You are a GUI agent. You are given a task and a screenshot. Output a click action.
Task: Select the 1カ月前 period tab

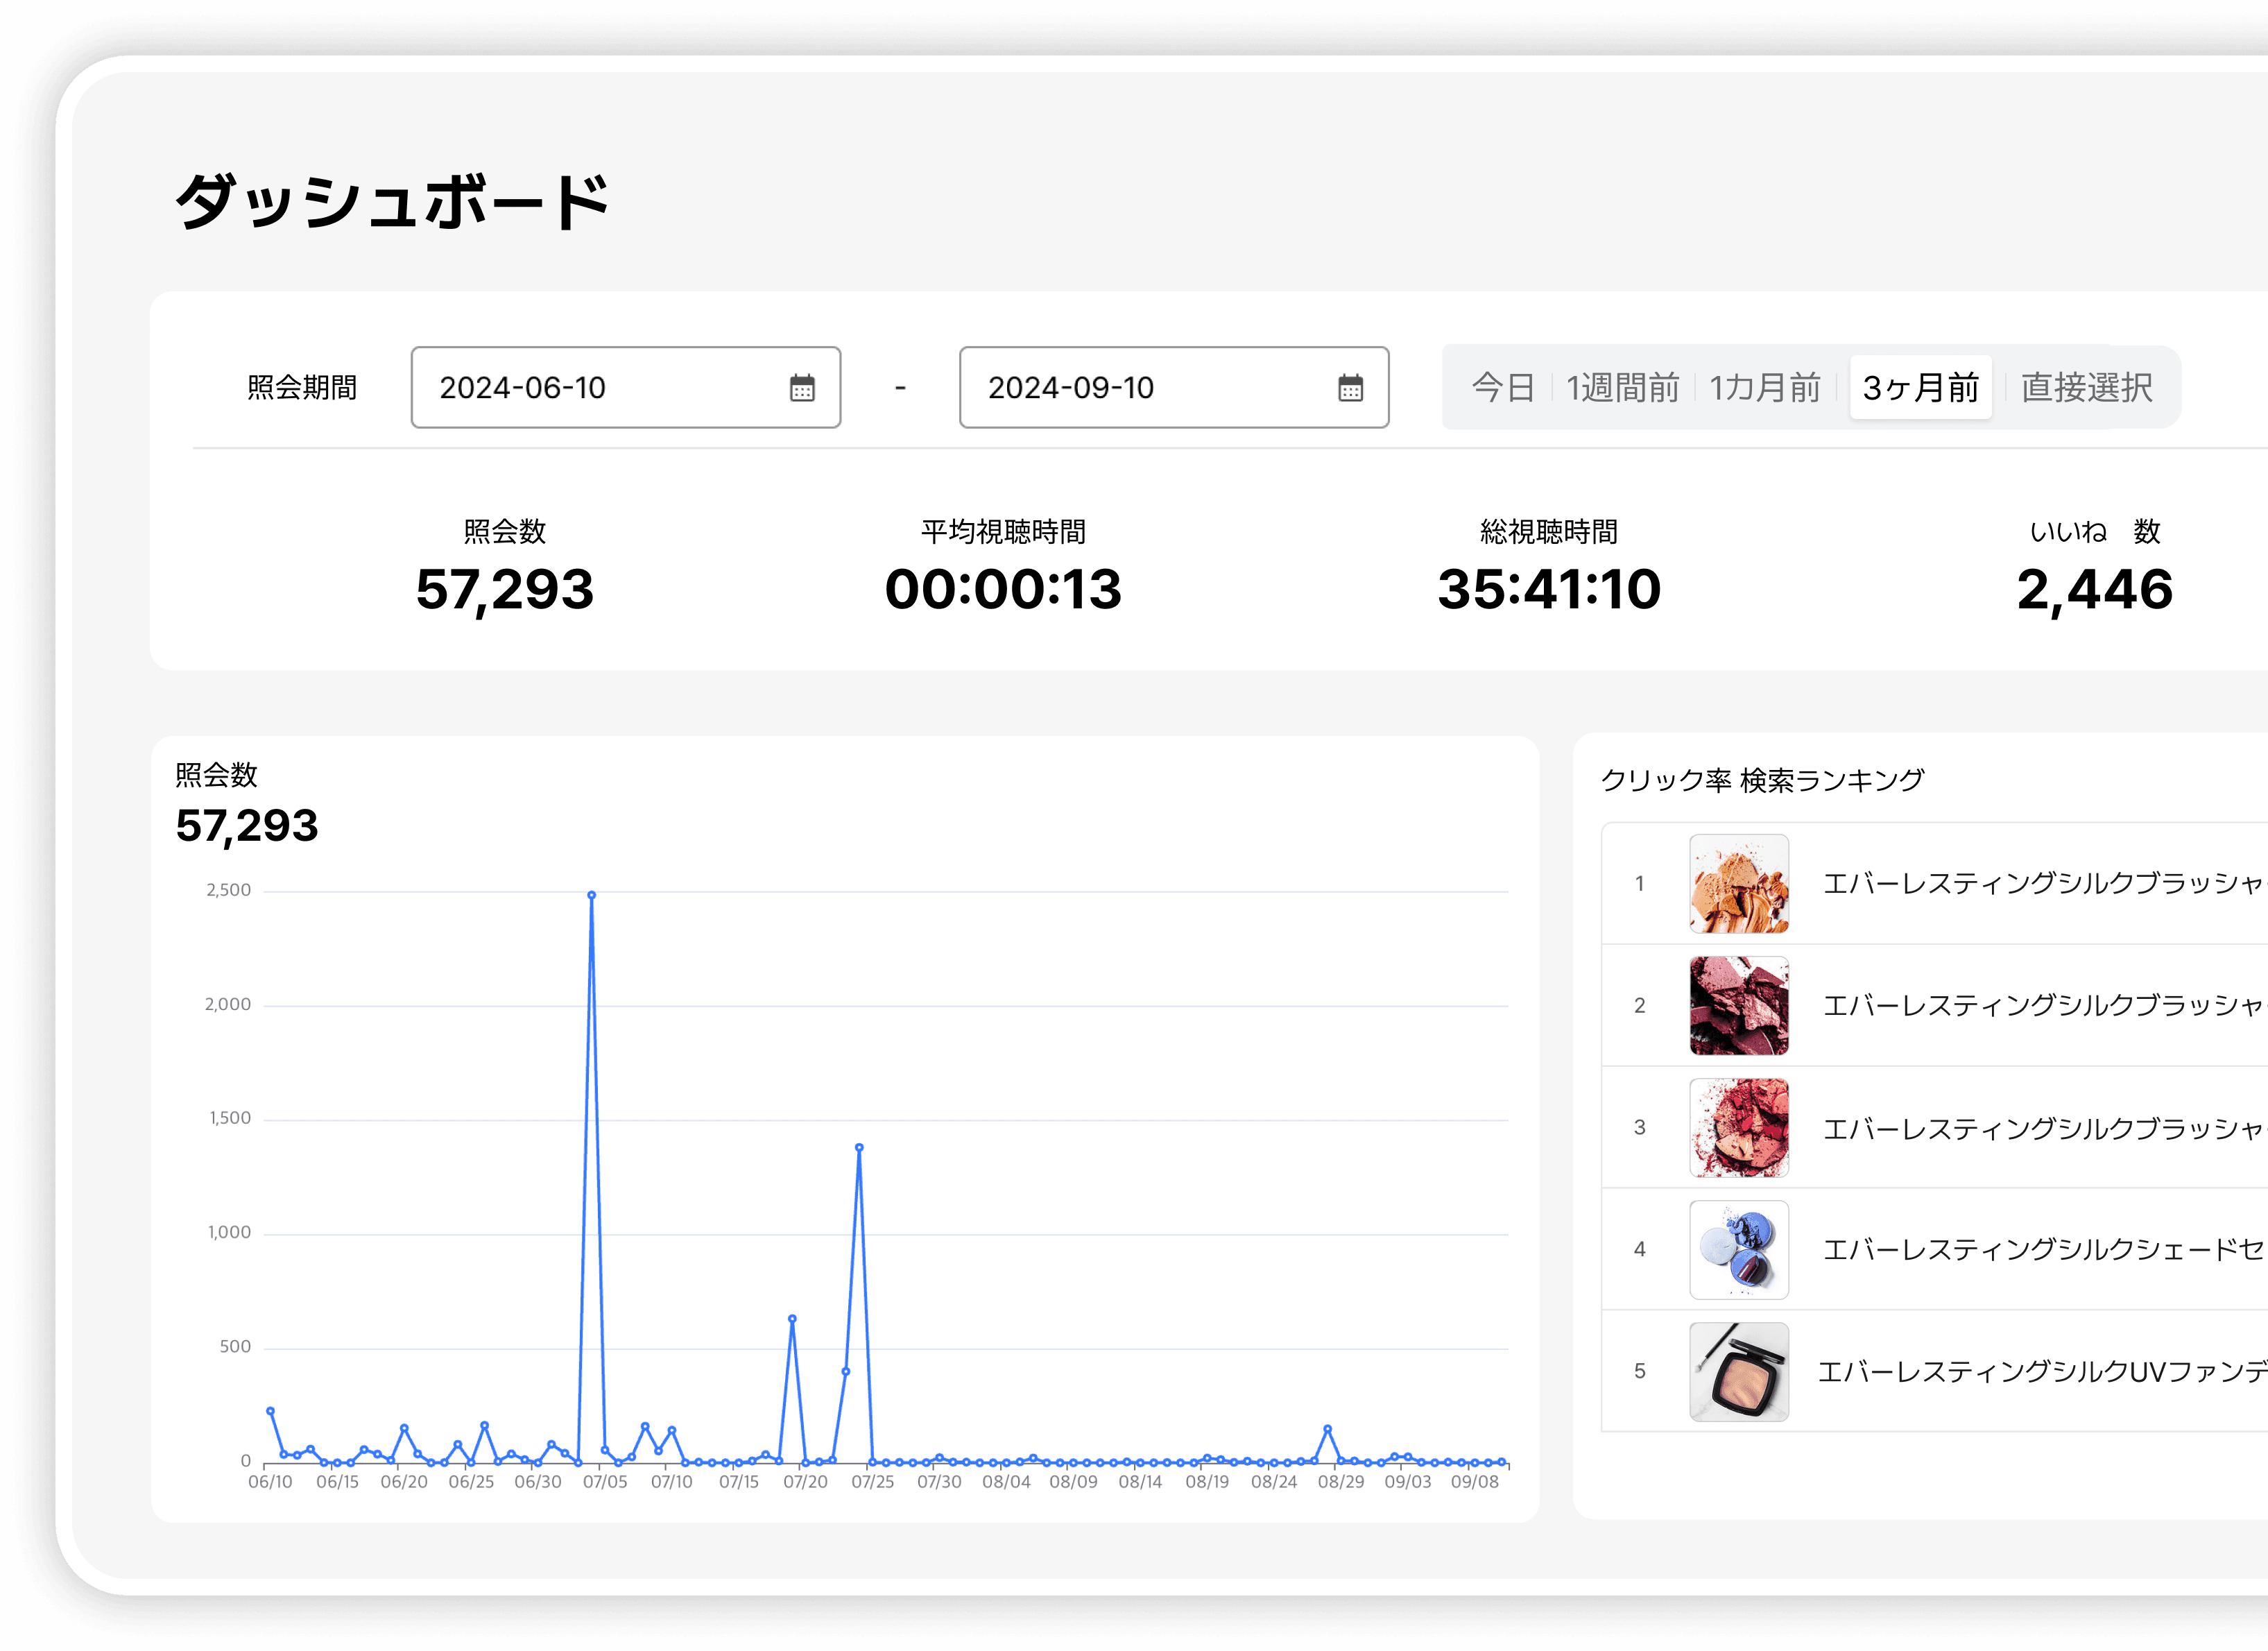1765,388
